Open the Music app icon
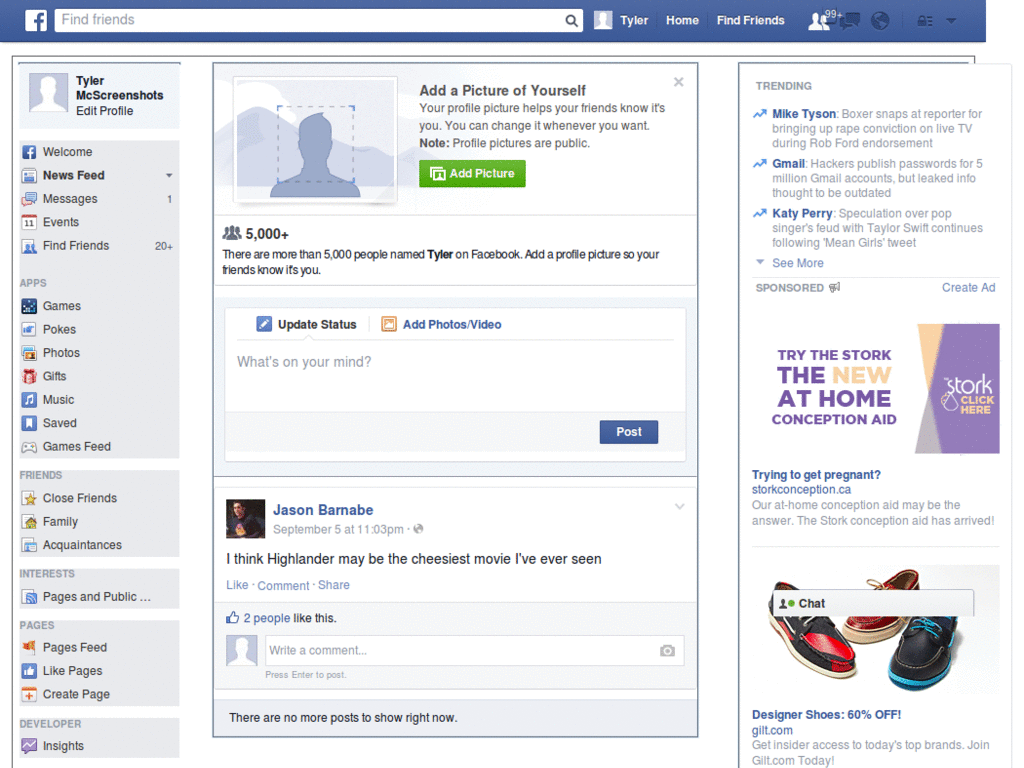Image resolution: width=1024 pixels, height=768 pixels. pos(29,400)
